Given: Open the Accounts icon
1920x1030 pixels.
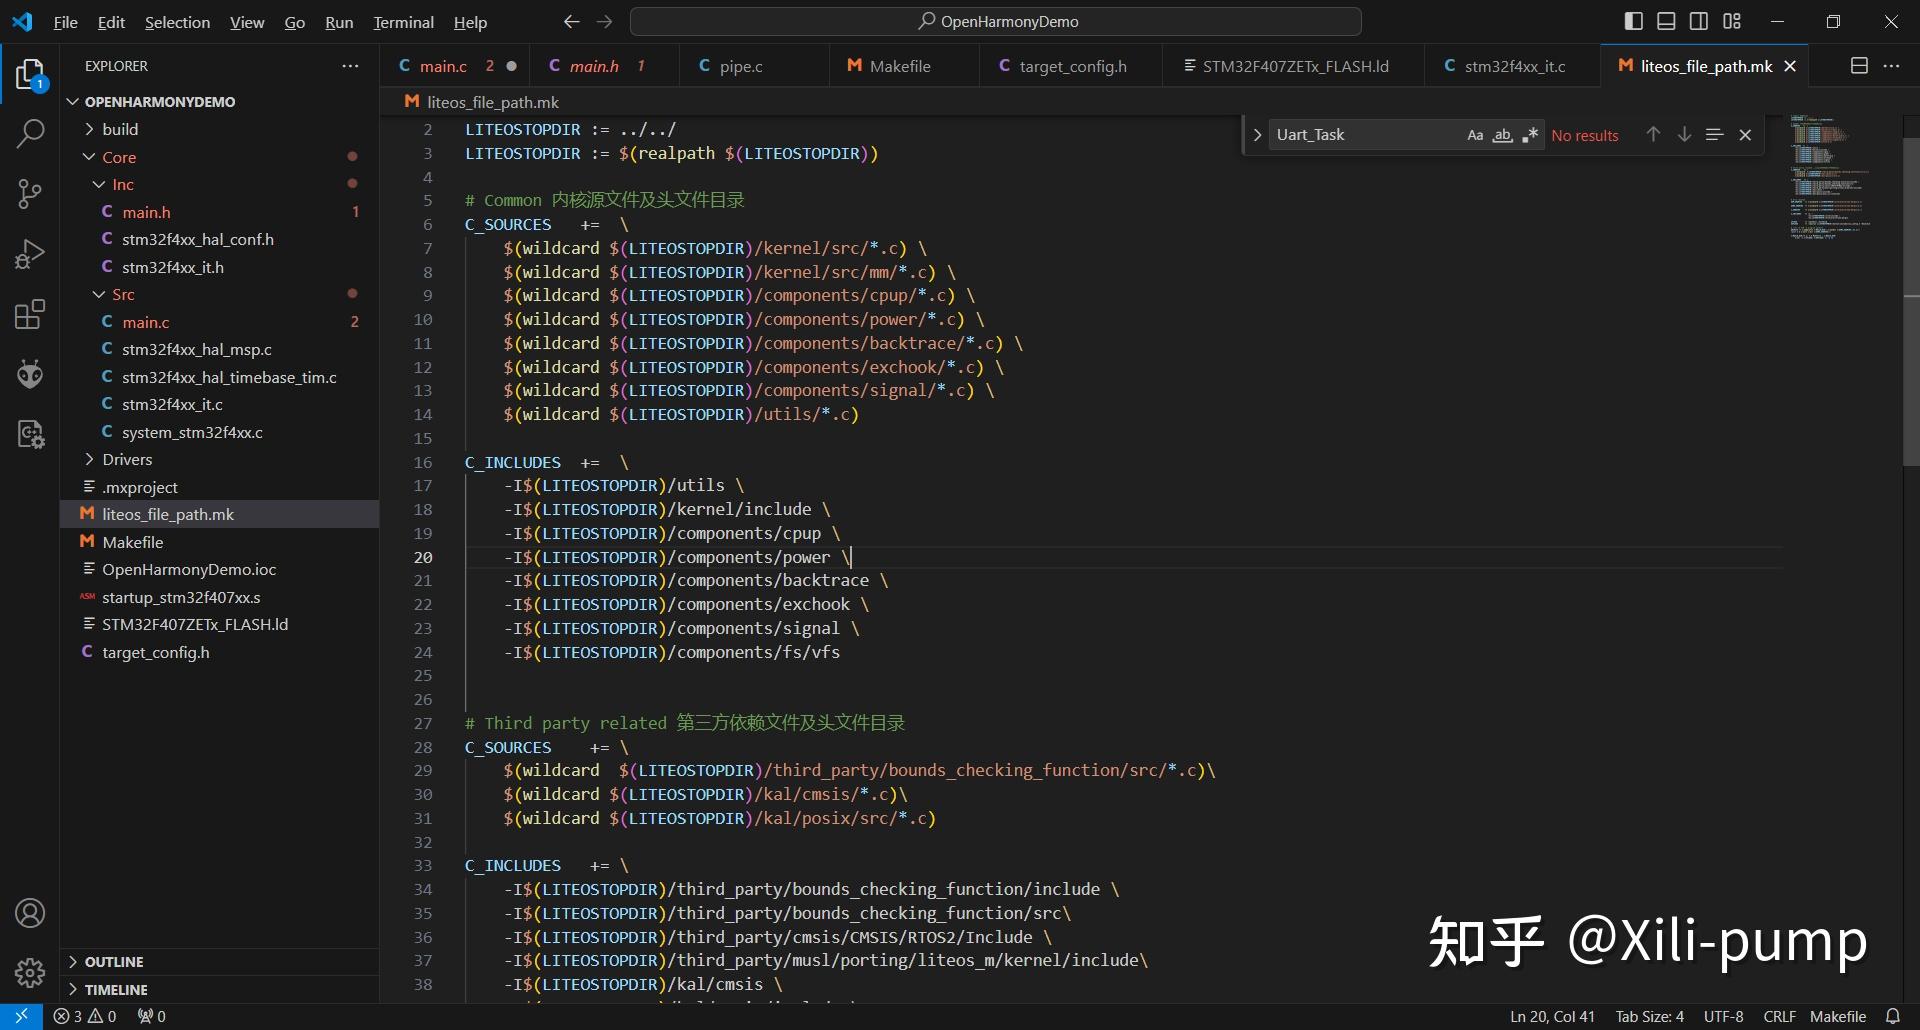Looking at the screenshot, I should [x=30, y=913].
